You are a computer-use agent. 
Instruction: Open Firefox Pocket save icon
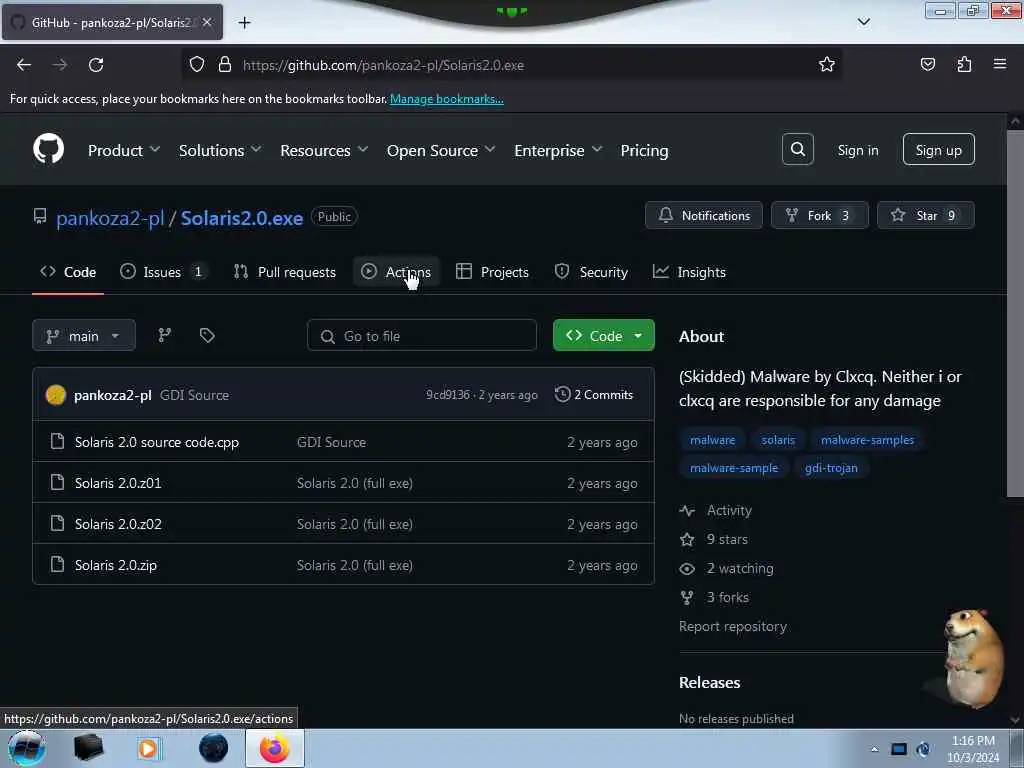927,65
